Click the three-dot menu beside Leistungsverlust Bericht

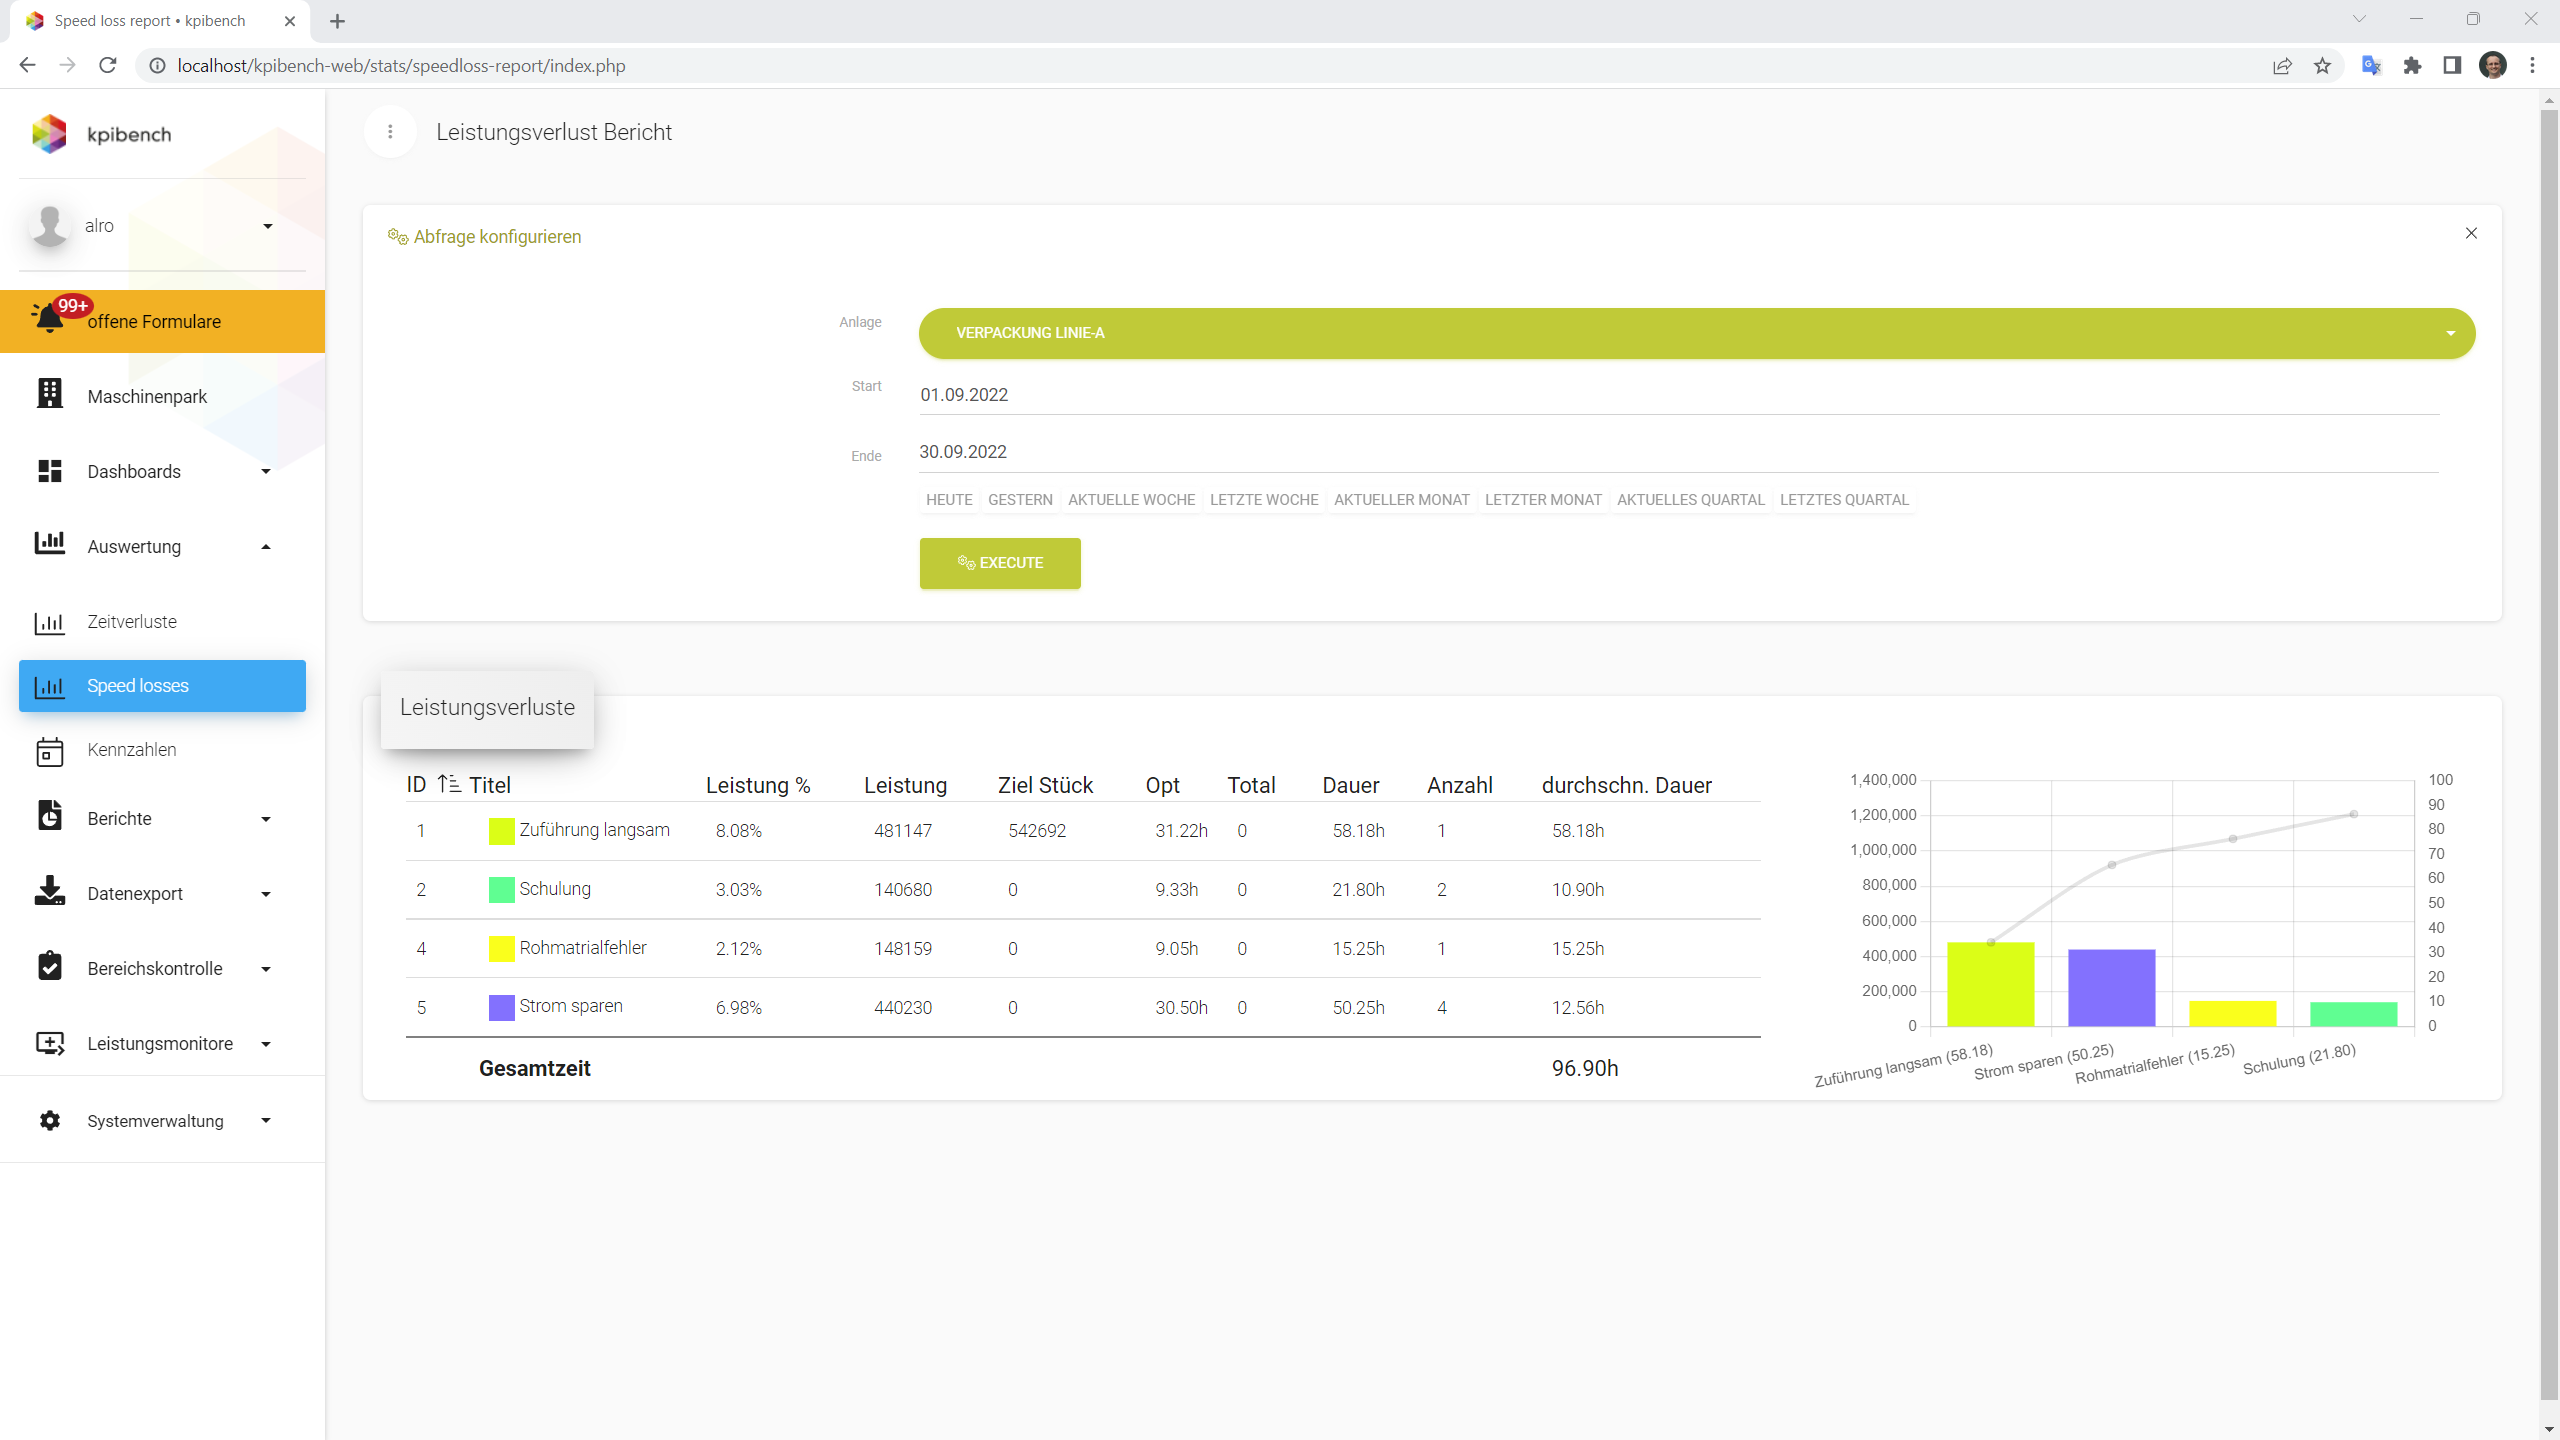[x=390, y=132]
